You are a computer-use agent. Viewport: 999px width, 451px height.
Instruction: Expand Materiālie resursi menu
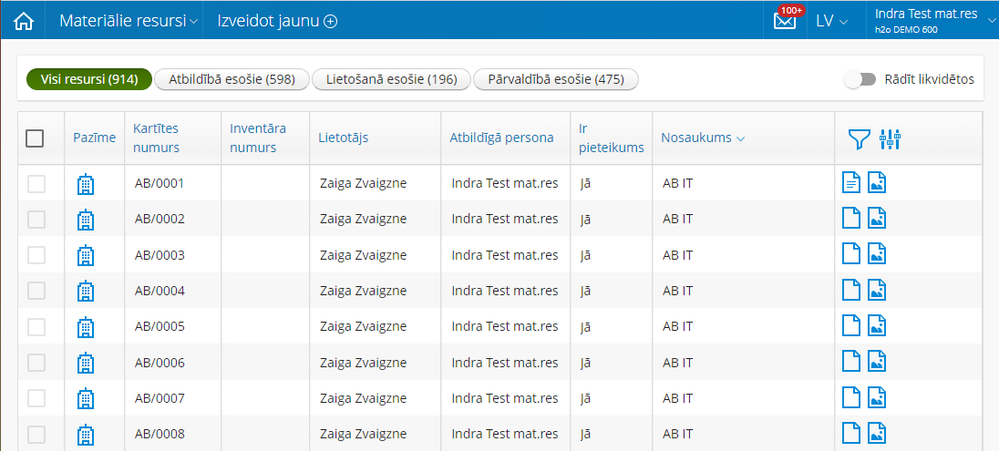click(x=129, y=20)
